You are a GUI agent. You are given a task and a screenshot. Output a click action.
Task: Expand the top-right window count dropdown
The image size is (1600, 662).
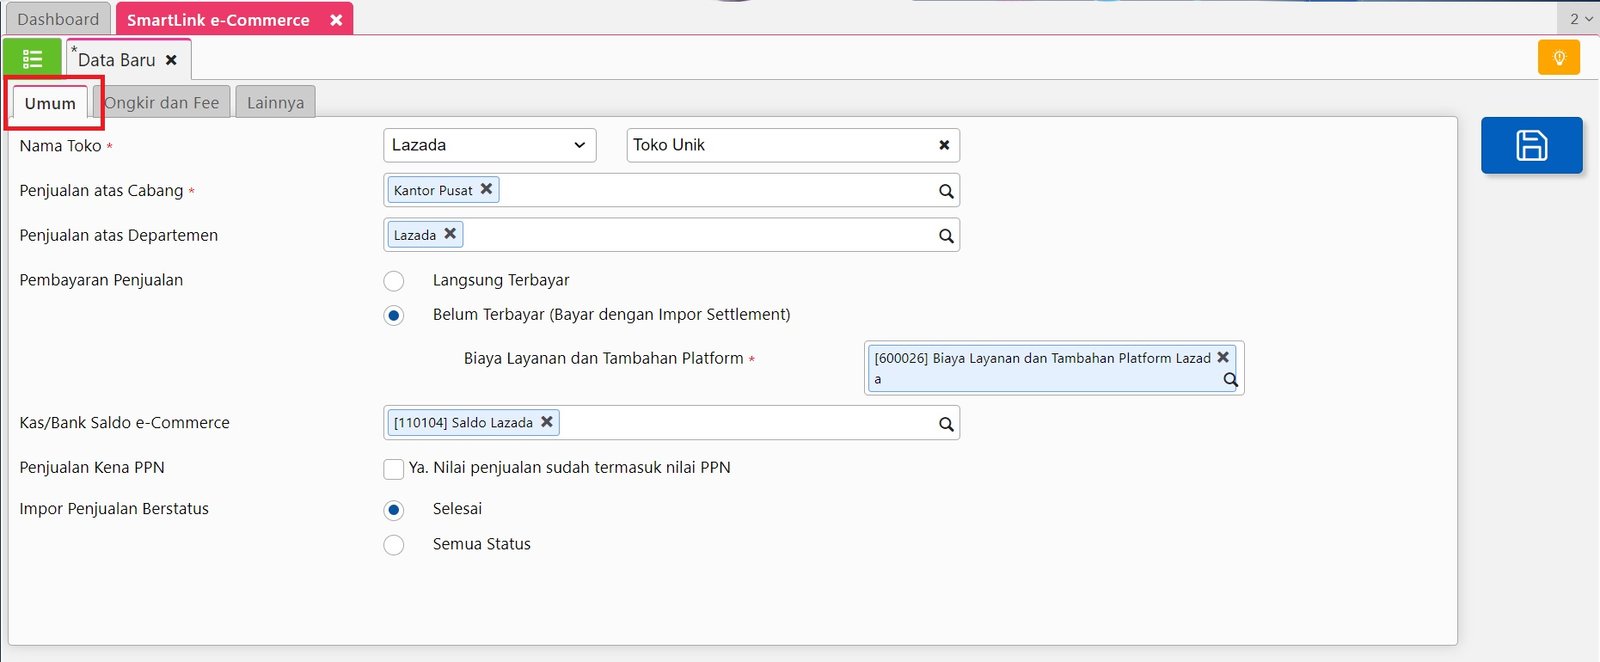[1580, 18]
